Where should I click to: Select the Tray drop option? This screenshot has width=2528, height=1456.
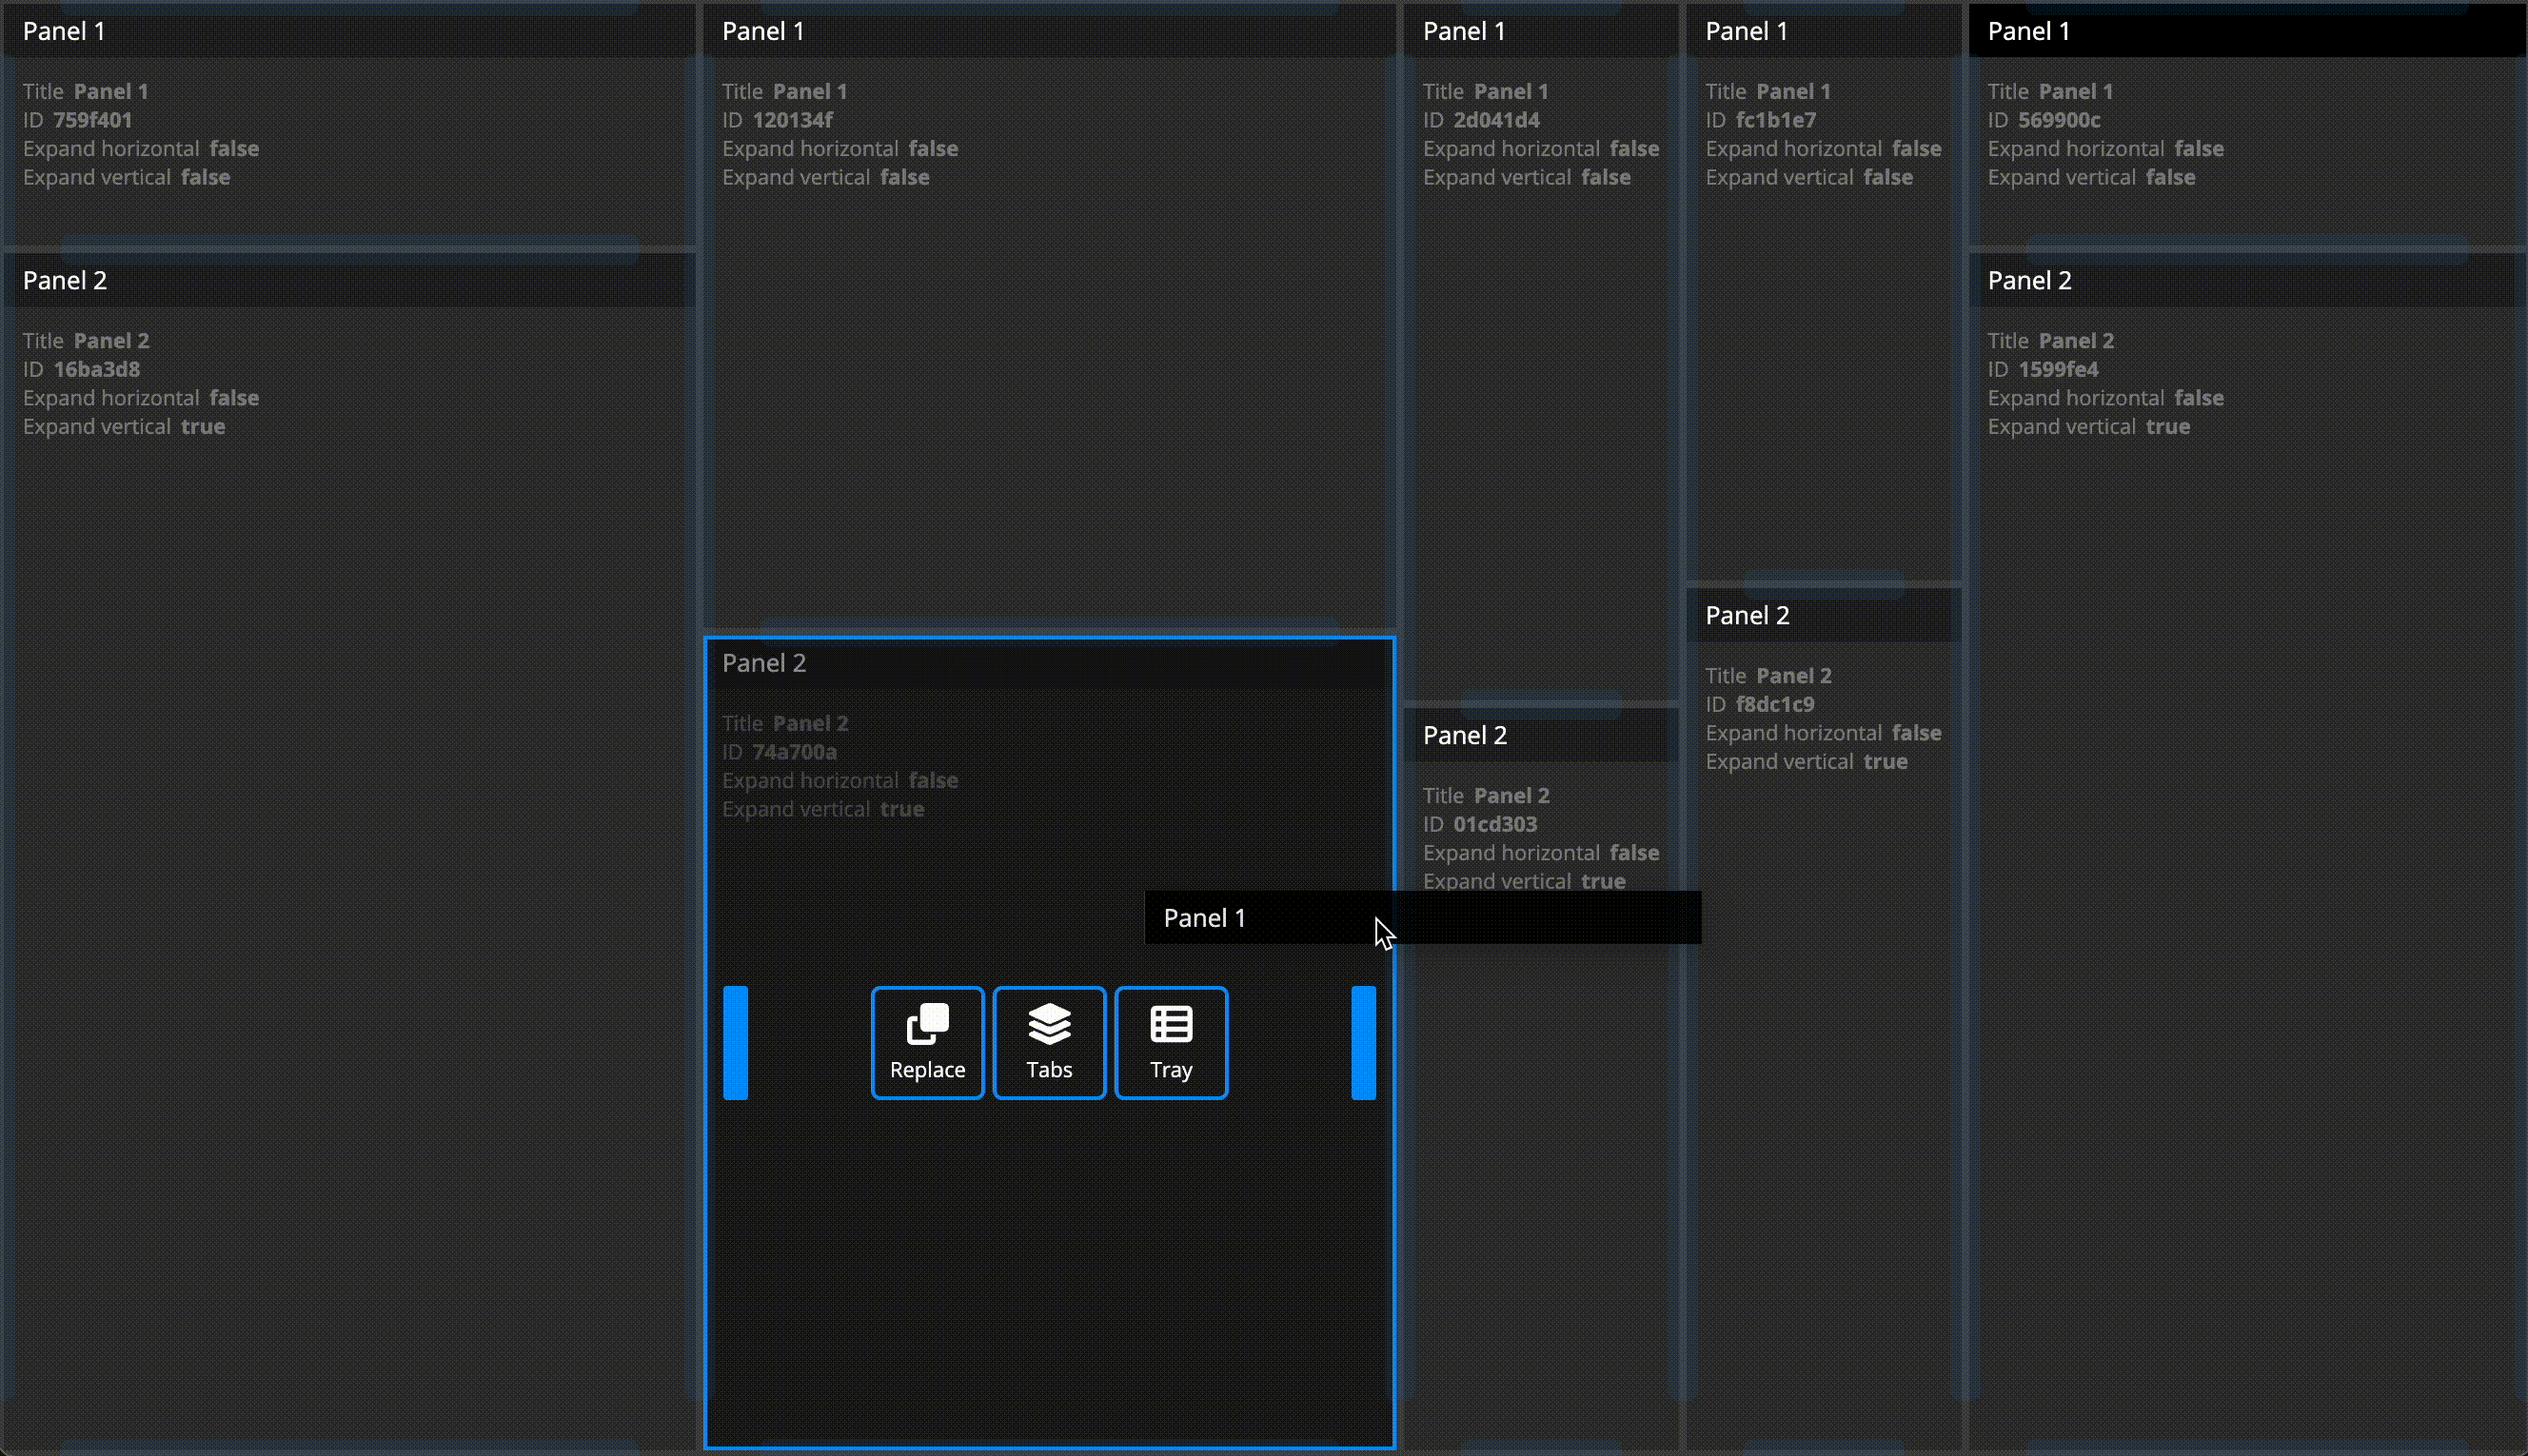pos(1171,1042)
